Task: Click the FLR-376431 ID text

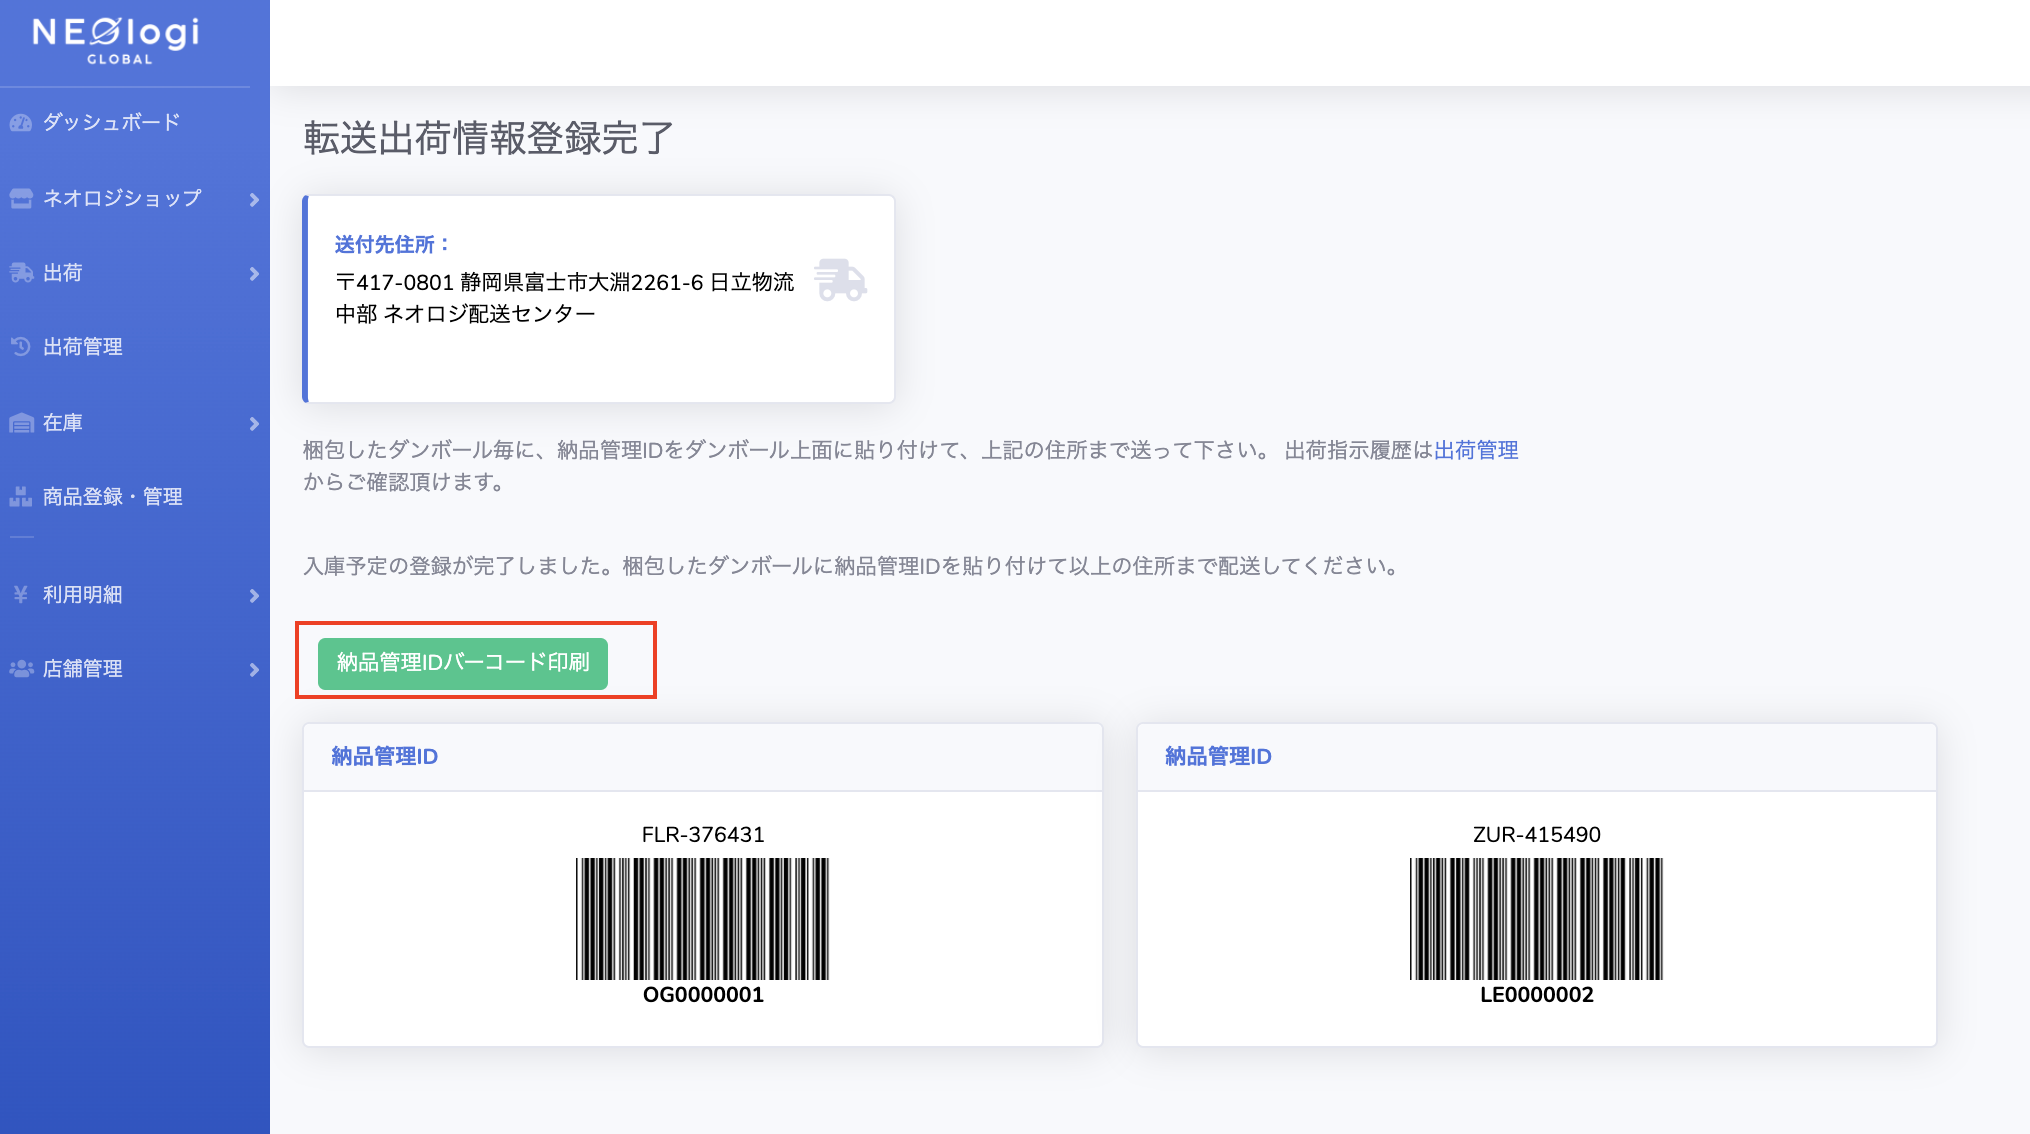Action: (703, 834)
